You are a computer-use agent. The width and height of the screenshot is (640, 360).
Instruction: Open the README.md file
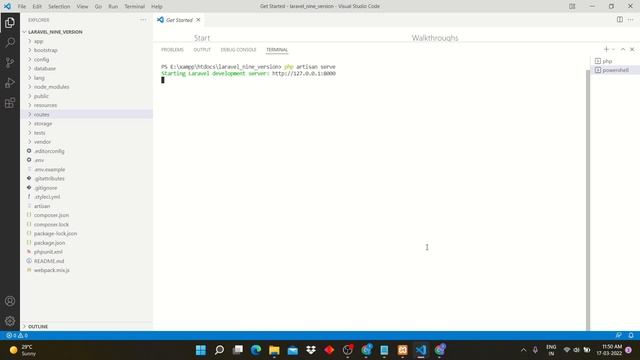(87, 261)
